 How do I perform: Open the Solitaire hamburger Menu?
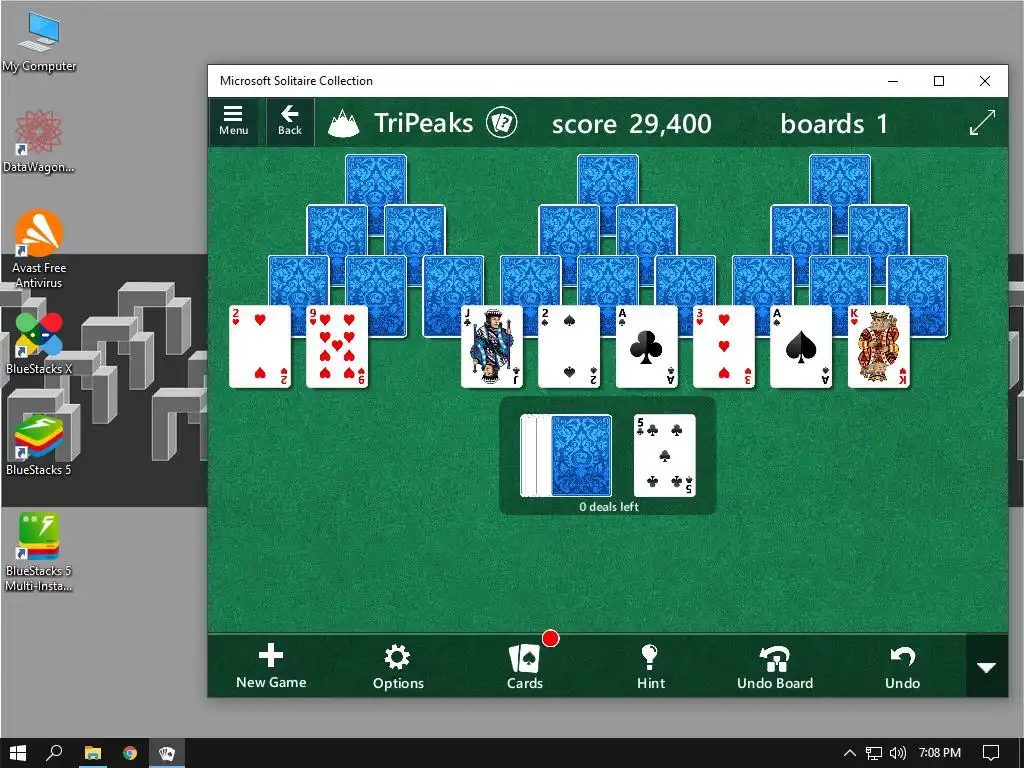234,121
